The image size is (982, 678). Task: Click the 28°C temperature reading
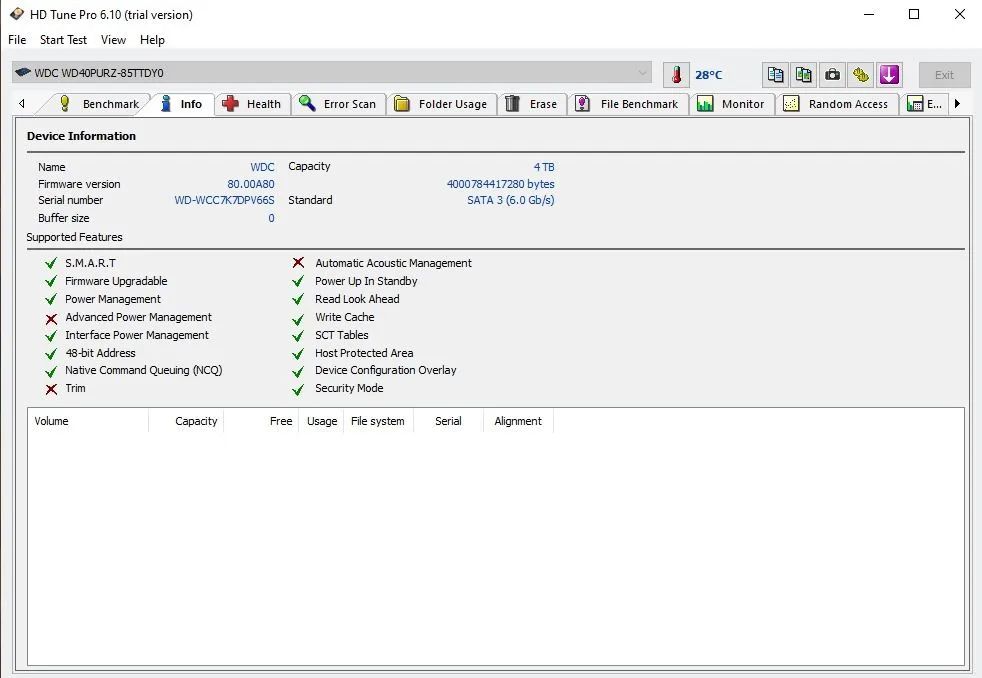coord(708,75)
